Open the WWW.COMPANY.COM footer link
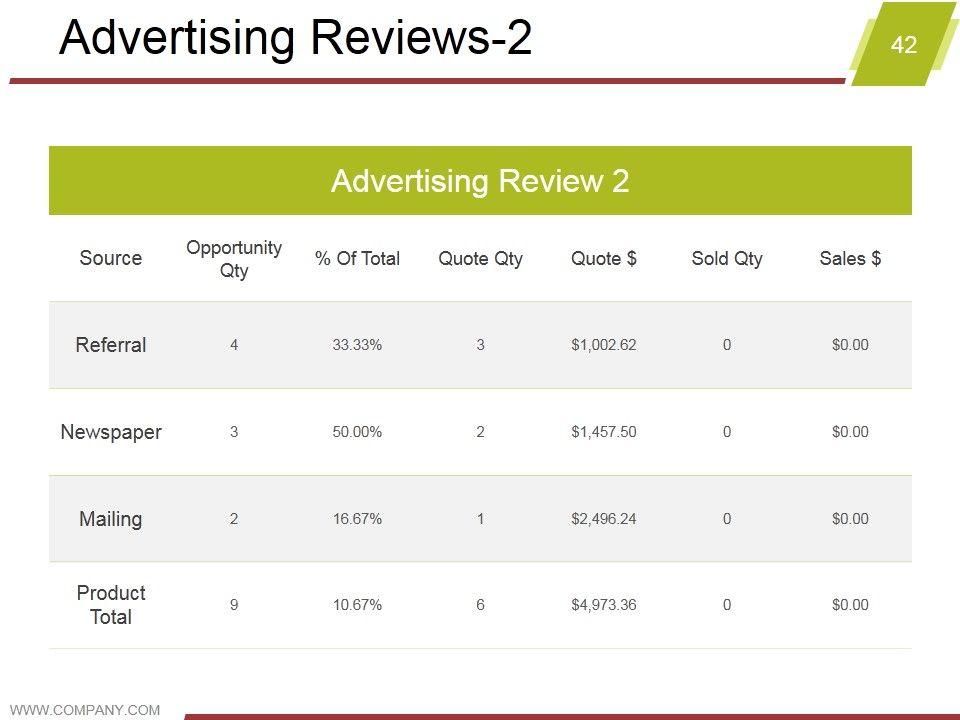The height and width of the screenshot is (720, 960). pos(85,710)
